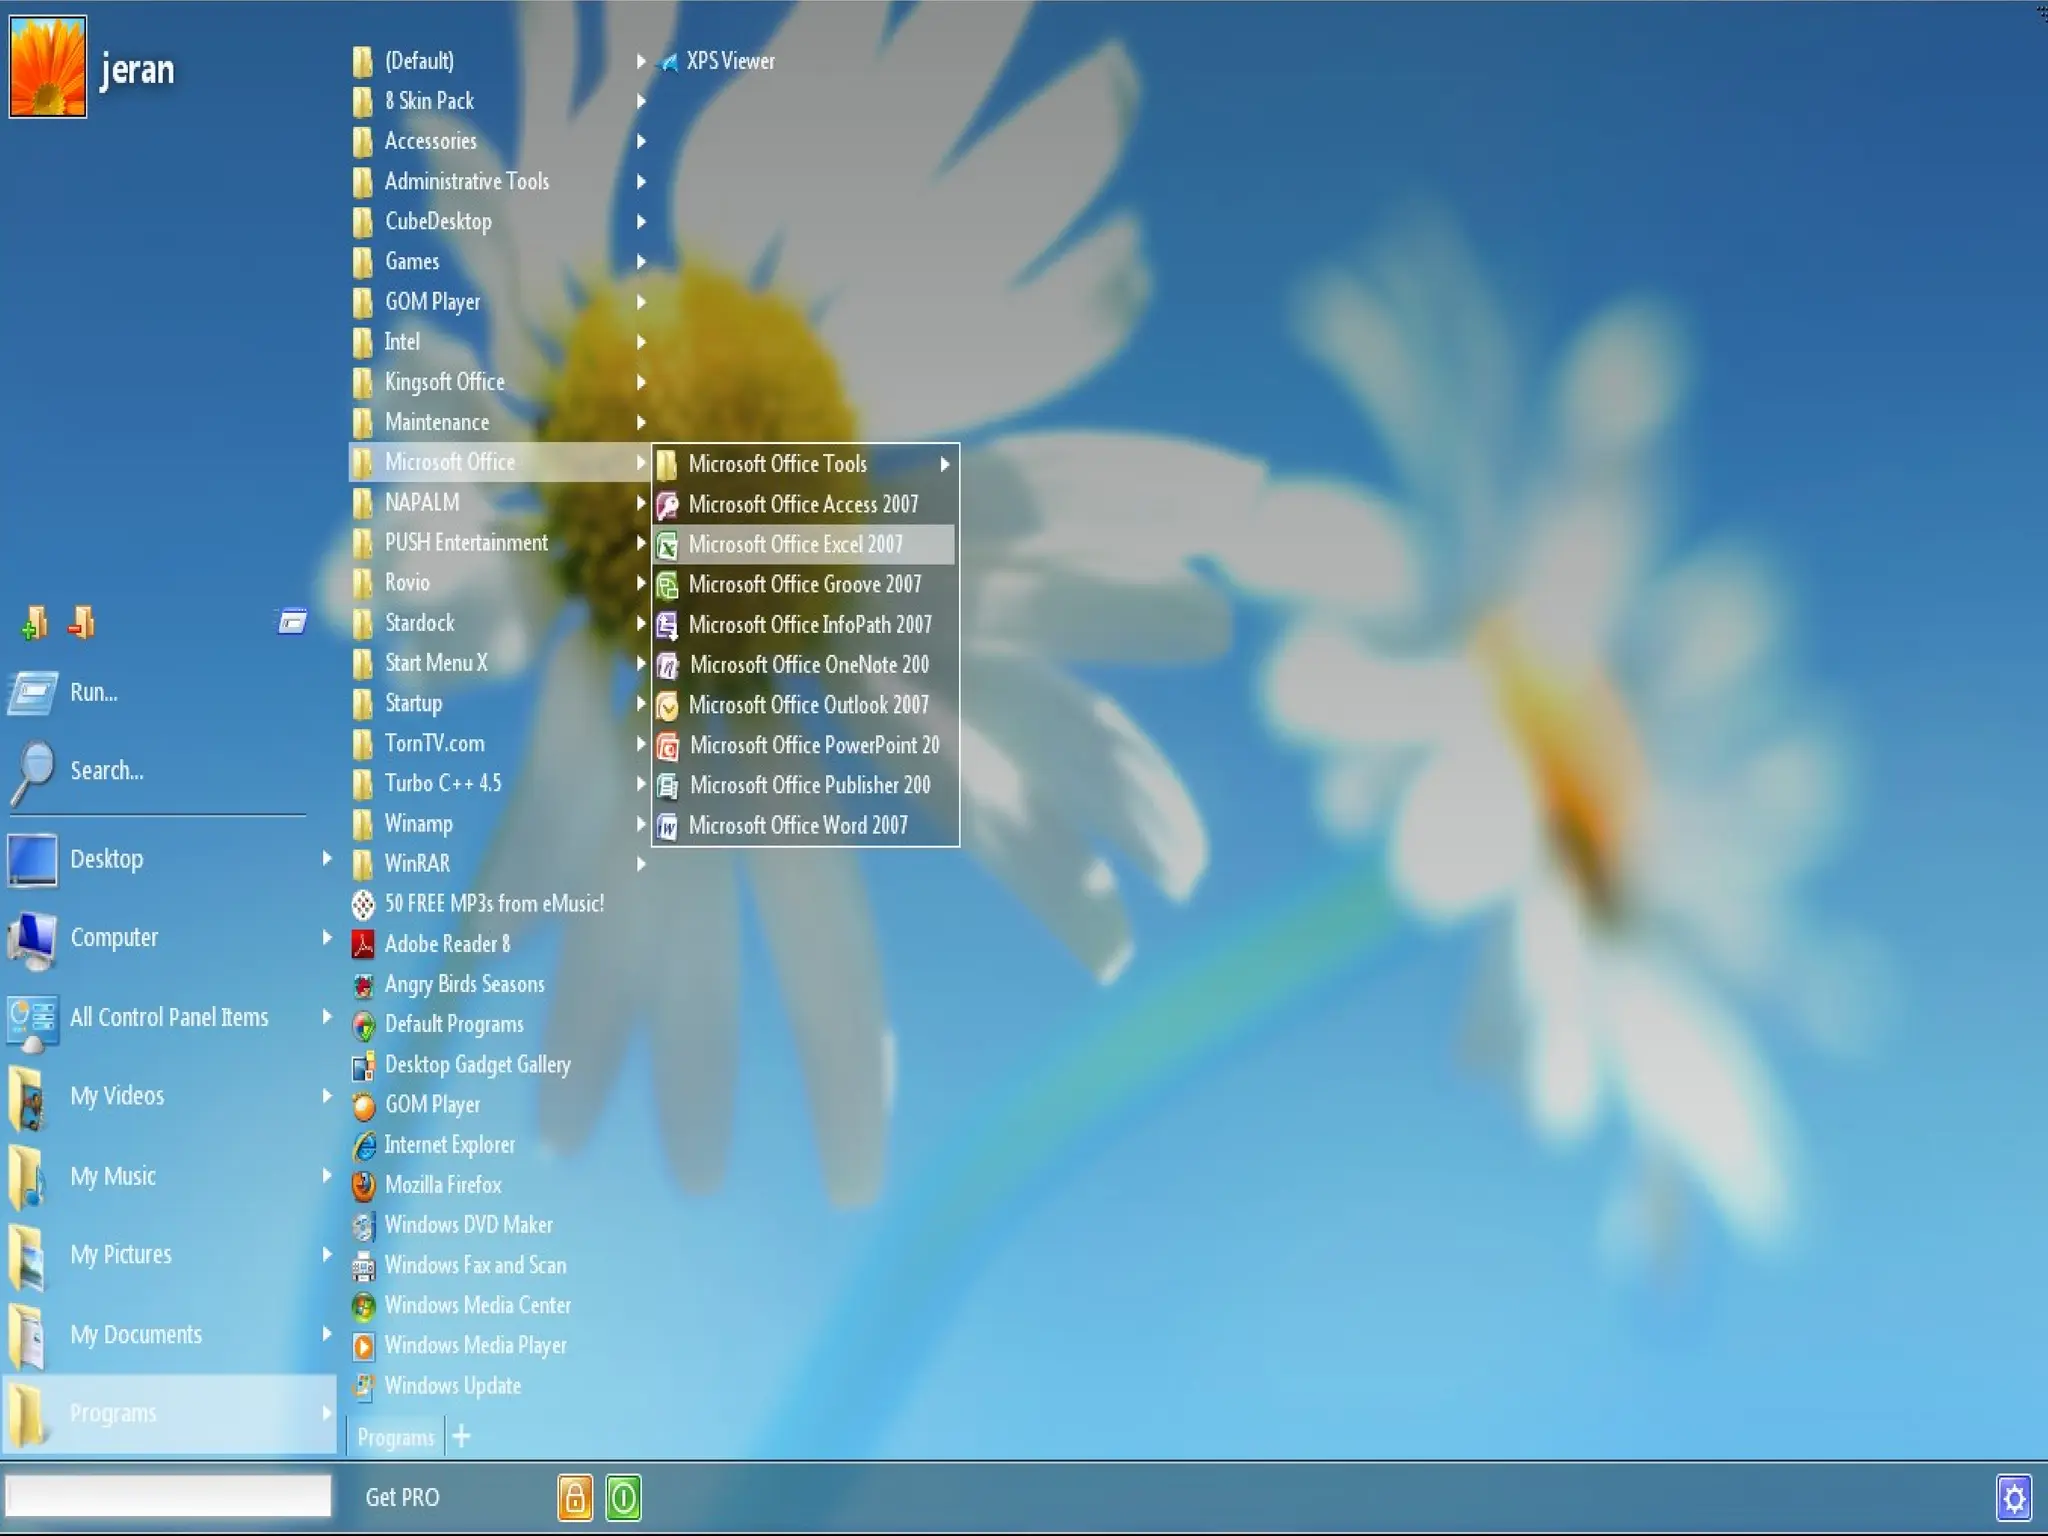Click the Default Programs icon

tap(364, 1025)
